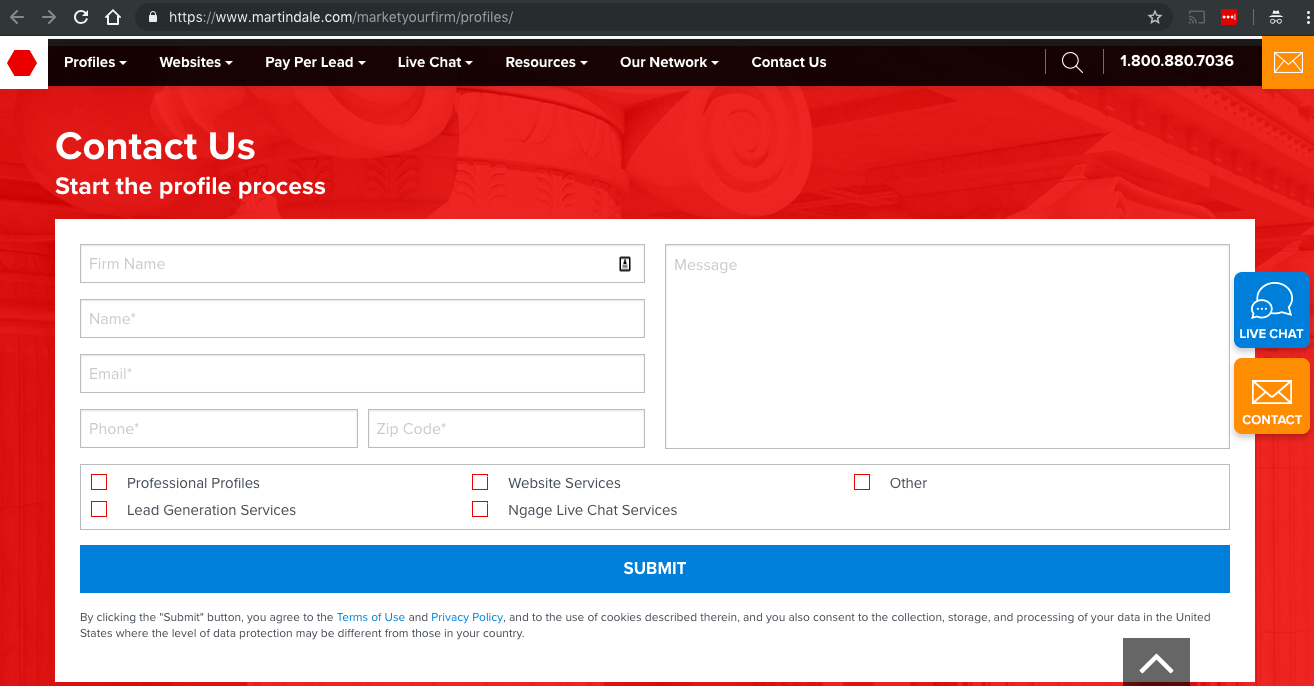Open the search magnifier icon
Viewport: 1314px width, 686px height.
pos(1072,62)
